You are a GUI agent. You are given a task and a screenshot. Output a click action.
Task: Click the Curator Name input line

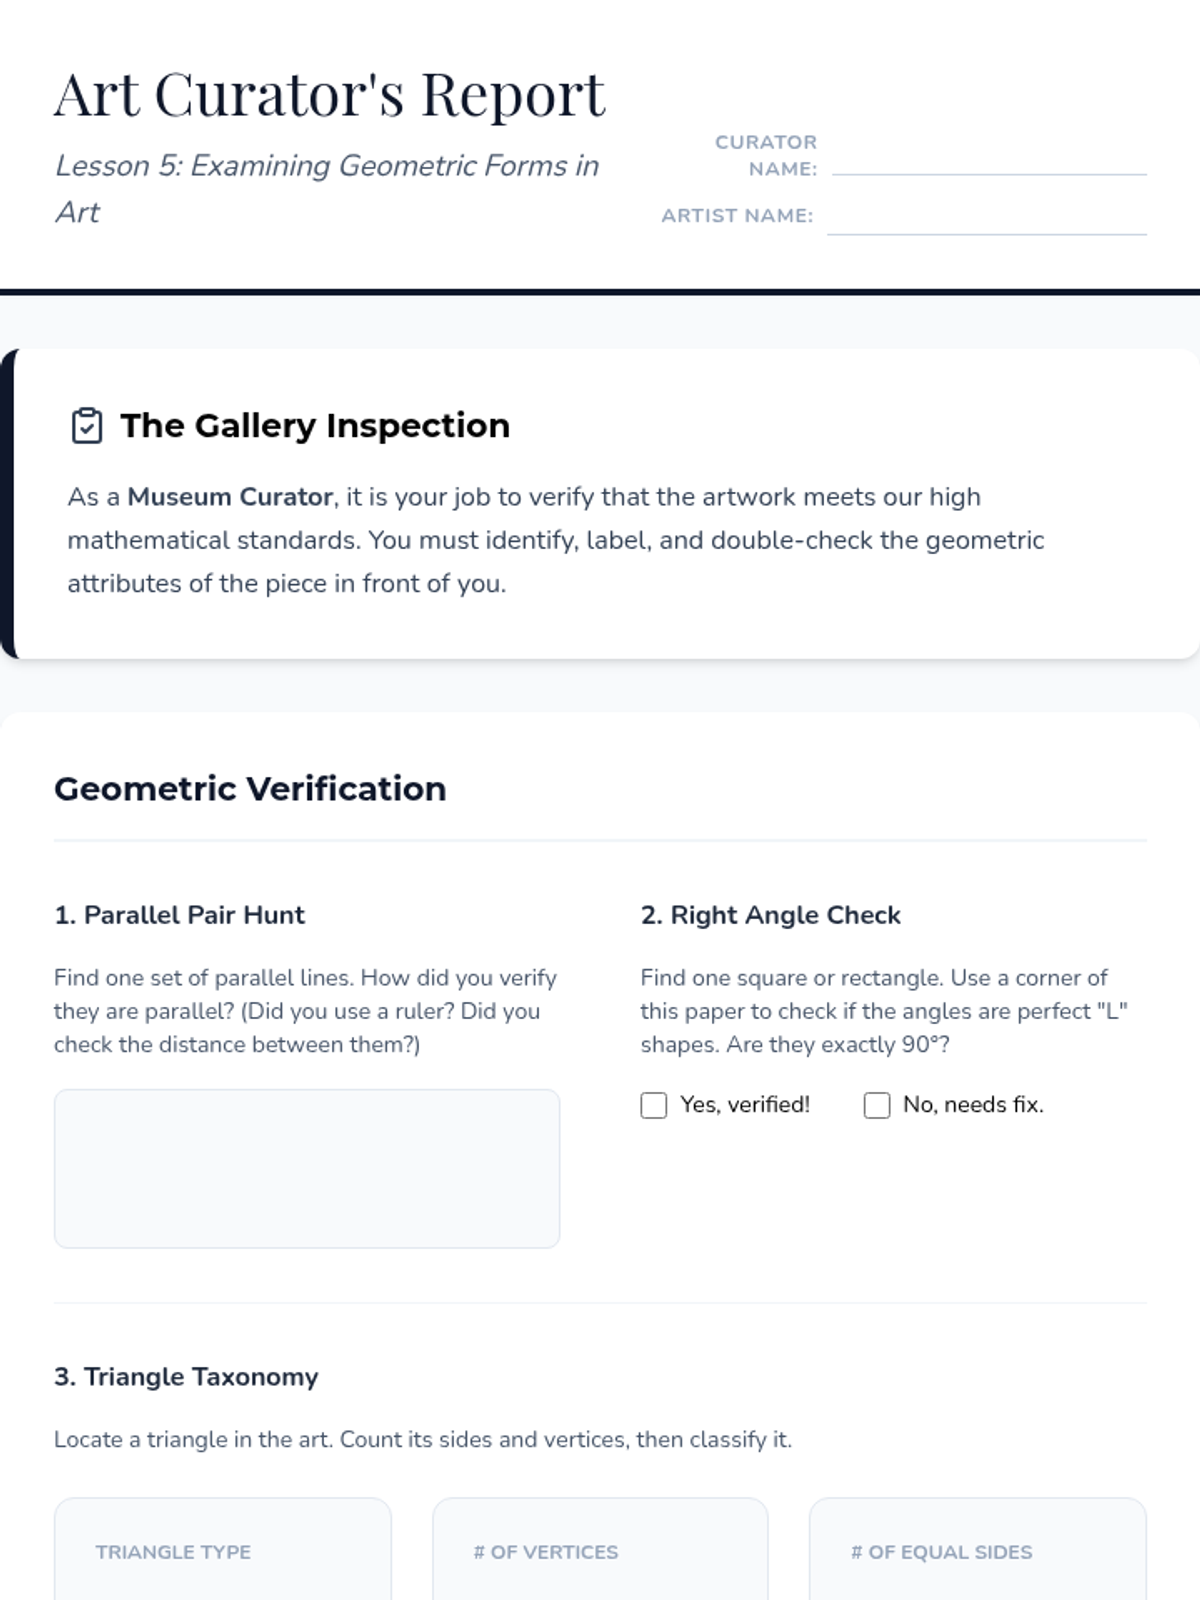click(x=988, y=160)
